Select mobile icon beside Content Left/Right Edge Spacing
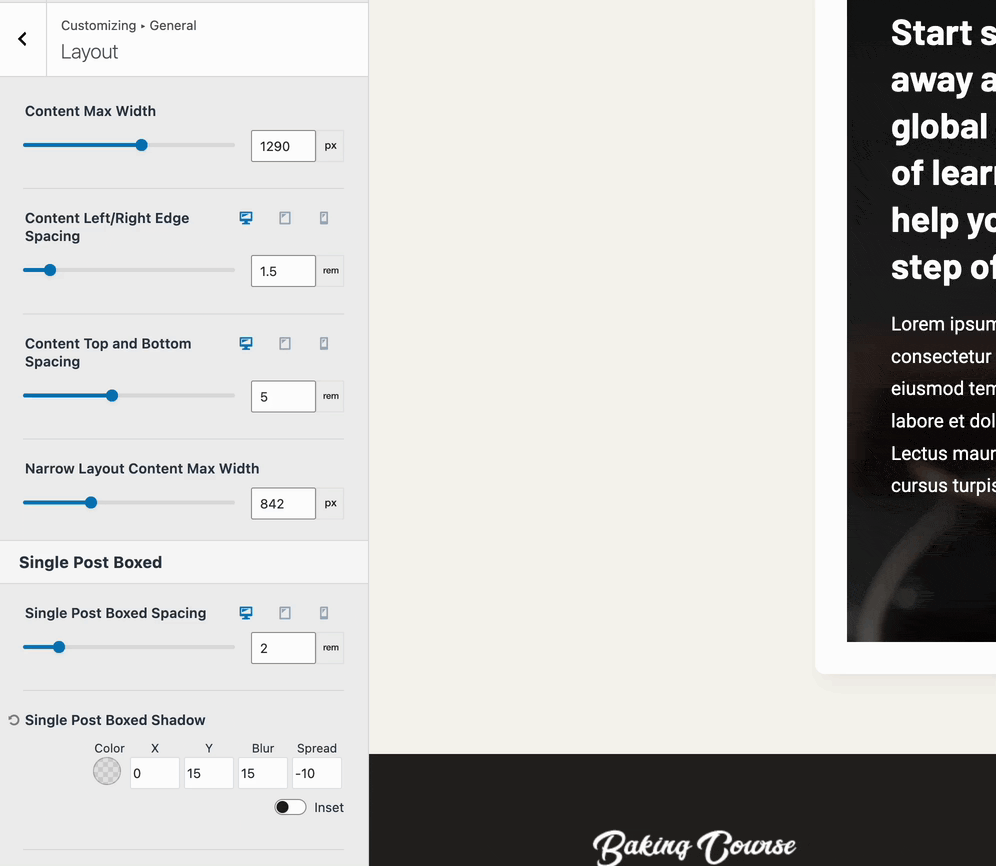This screenshot has width=997, height=866. coord(323,217)
